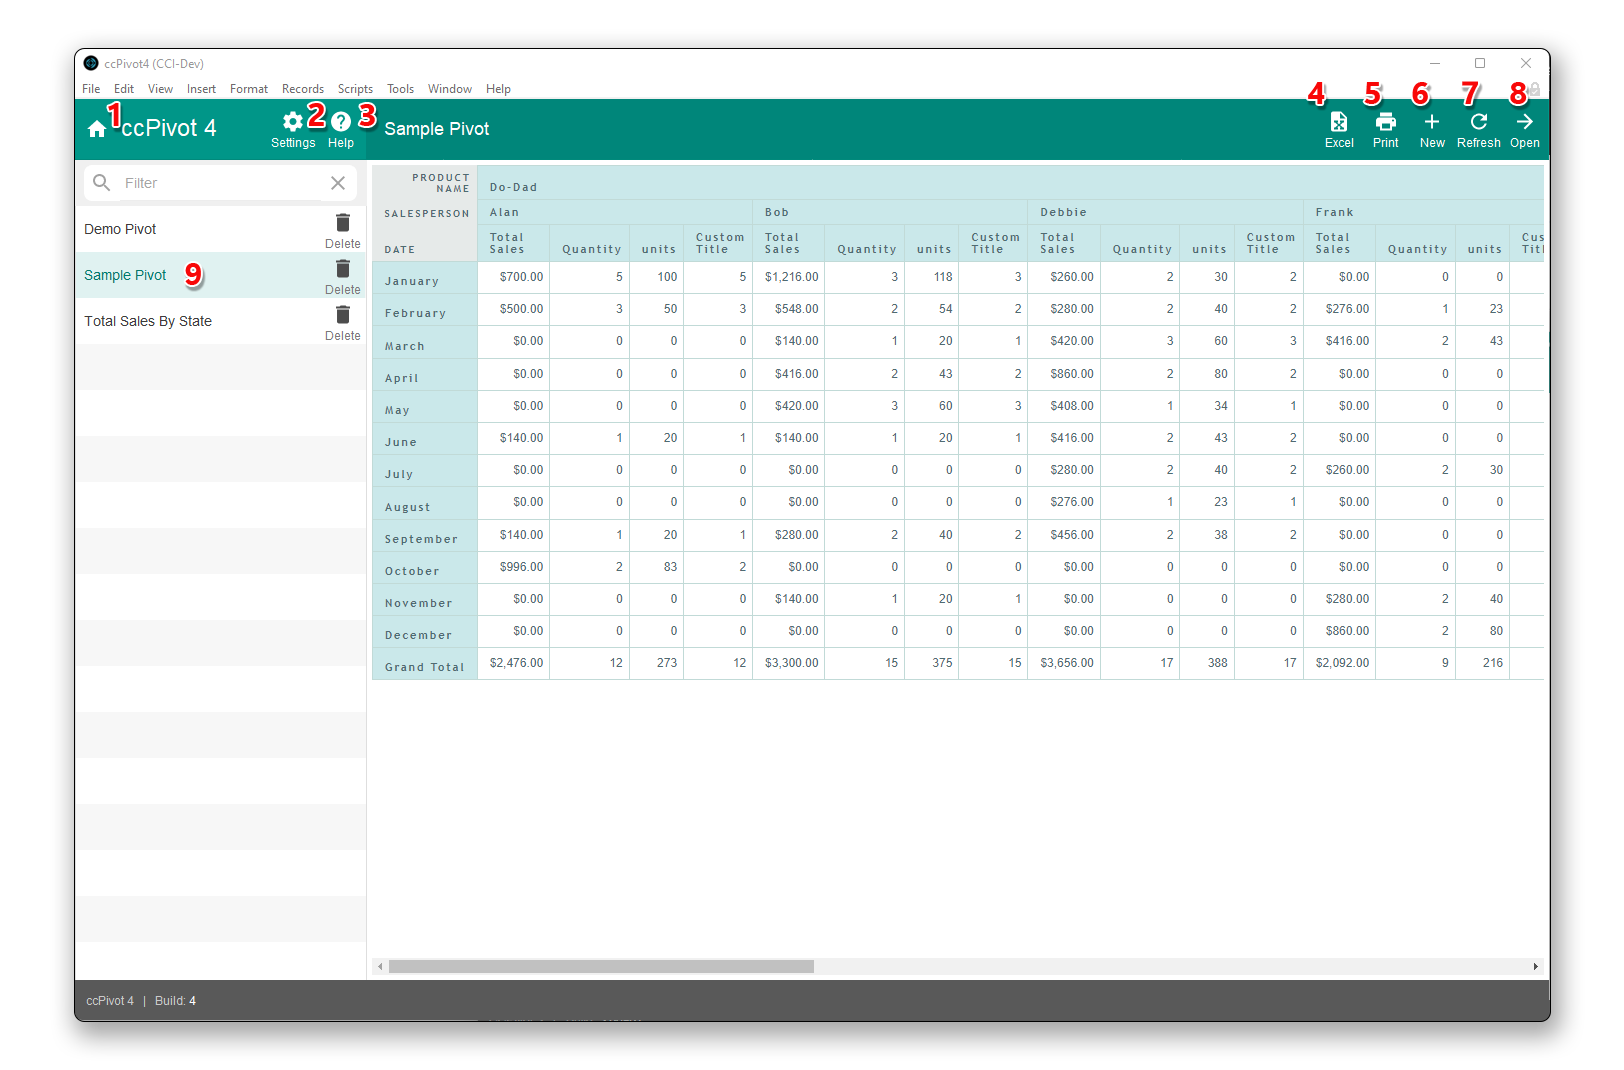Refresh the pivot data
The image size is (1624, 1070).
pos(1478,122)
